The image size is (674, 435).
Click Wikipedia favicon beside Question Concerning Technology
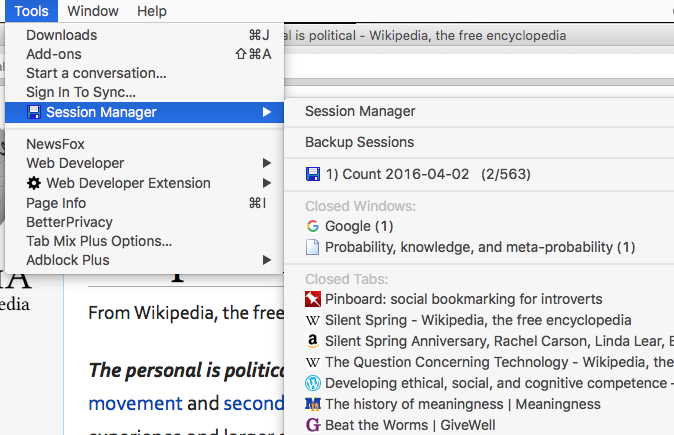coord(312,362)
